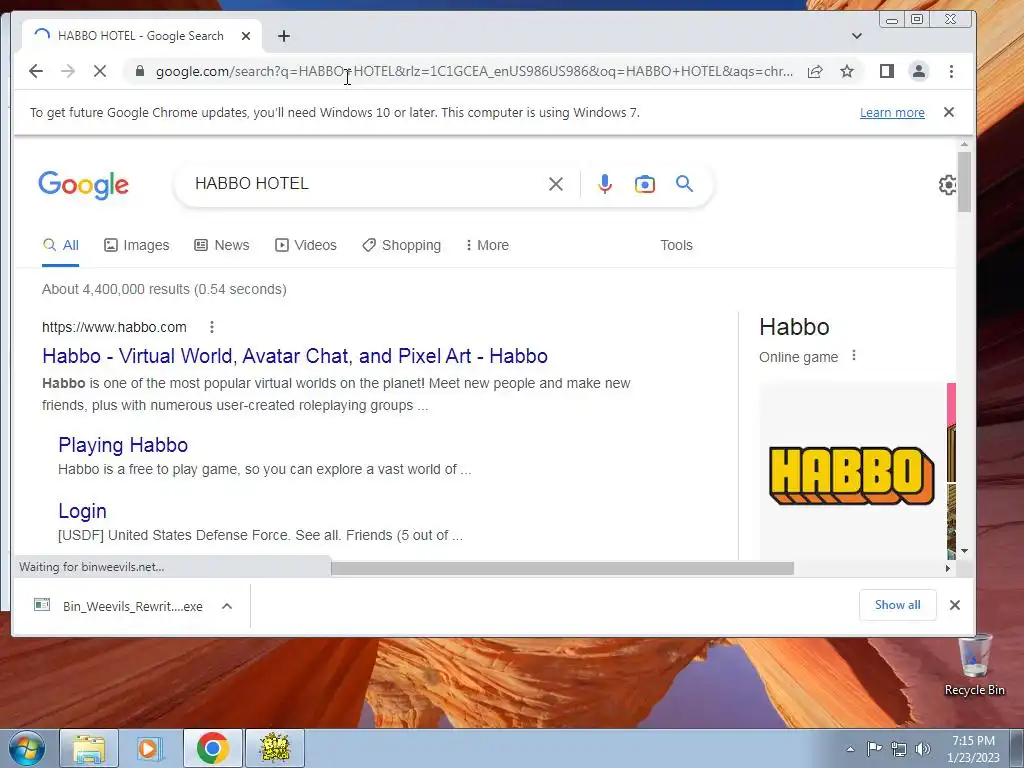Switch to Videos results
This screenshot has width=1024, height=768.
coord(306,246)
